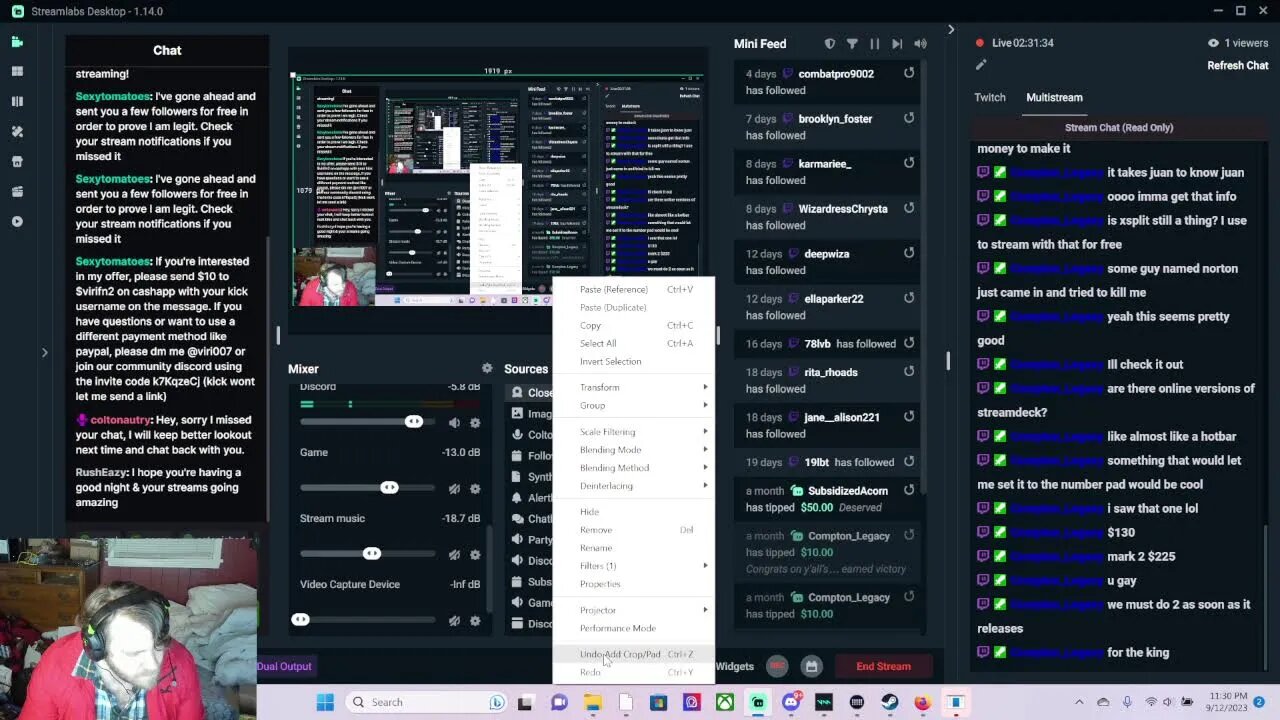Choose Performance Mode in the context menu
This screenshot has height=720, width=1280.
click(634, 628)
